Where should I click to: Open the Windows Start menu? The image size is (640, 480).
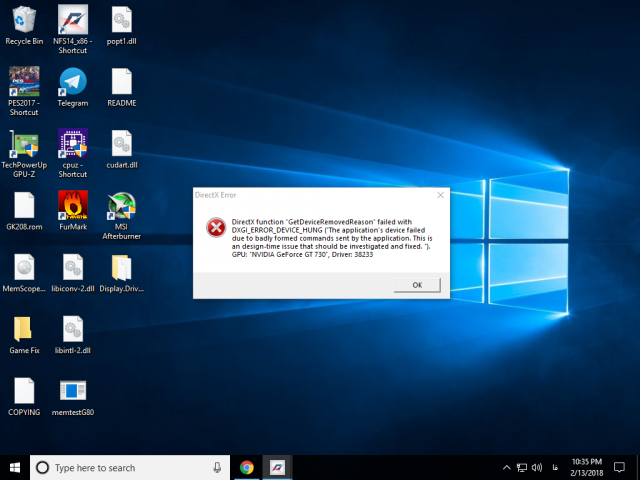pyautogui.click(x=15, y=467)
